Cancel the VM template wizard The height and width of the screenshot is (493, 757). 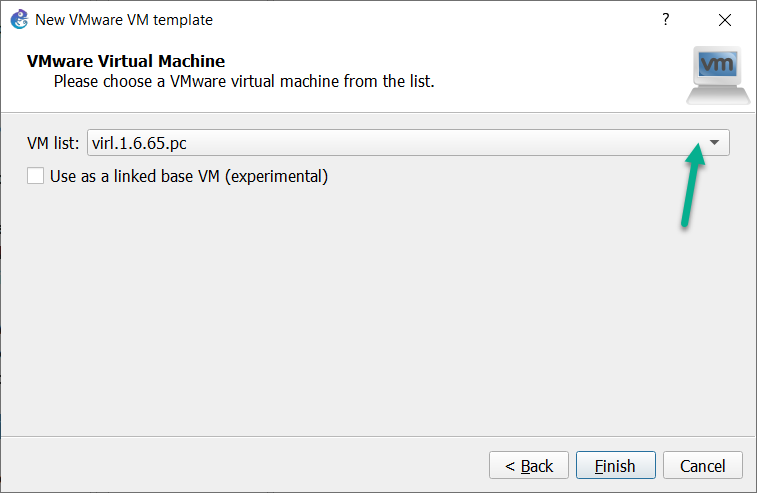coord(702,465)
